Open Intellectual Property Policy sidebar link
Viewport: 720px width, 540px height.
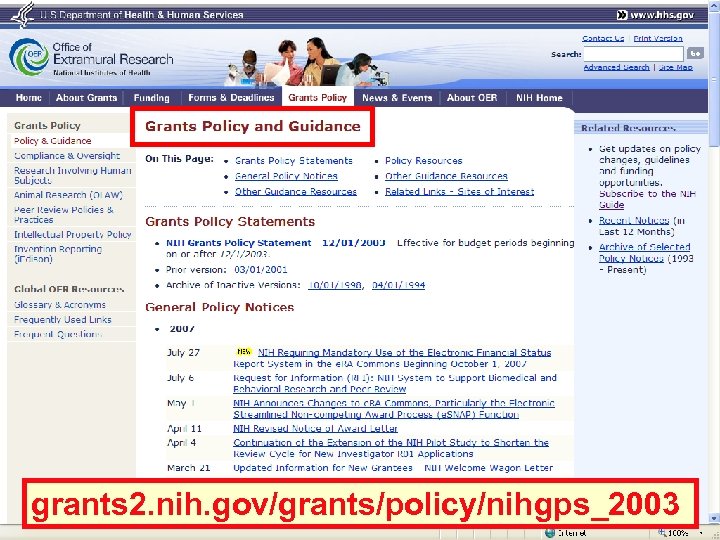73,235
